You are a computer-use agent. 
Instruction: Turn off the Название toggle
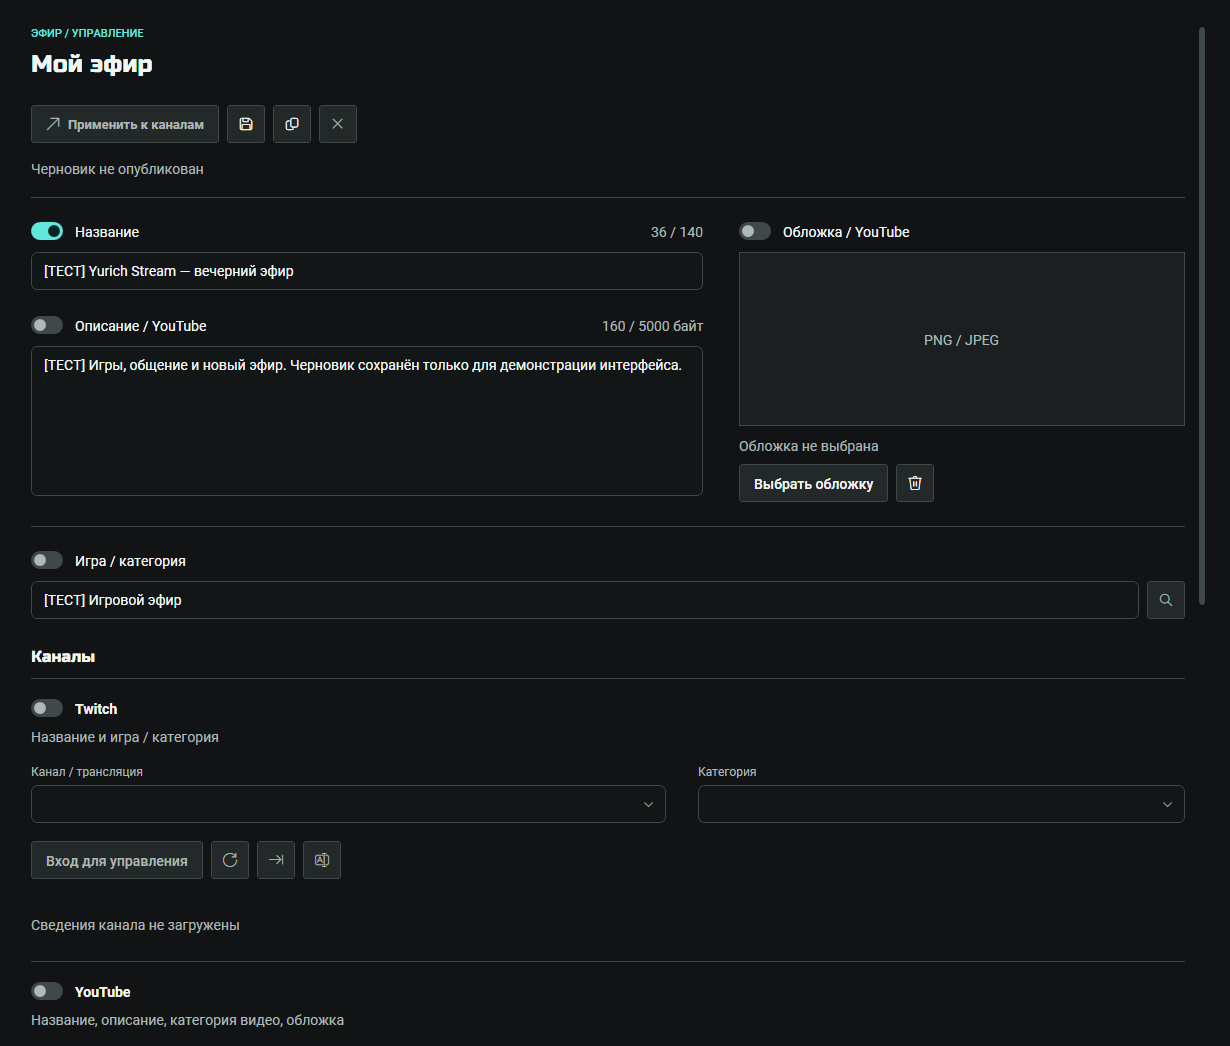coord(47,232)
